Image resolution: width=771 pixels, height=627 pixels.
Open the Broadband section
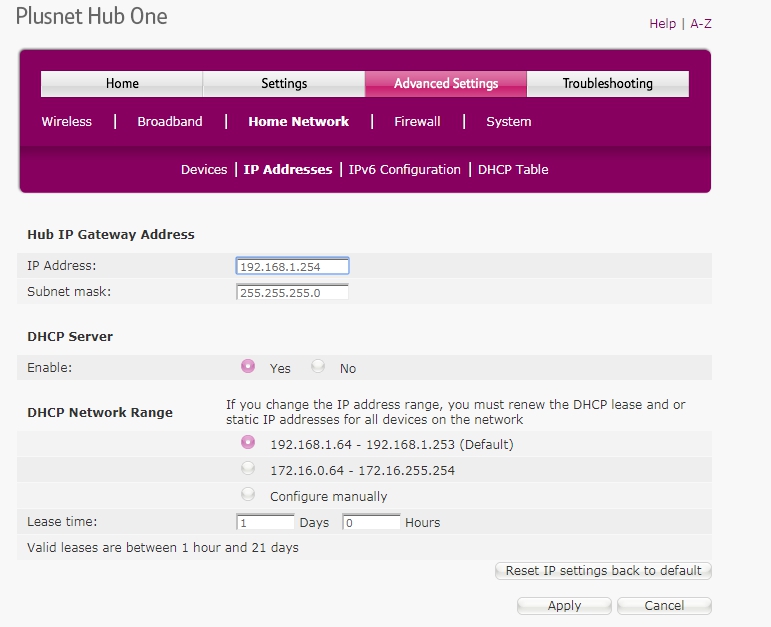[170, 122]
